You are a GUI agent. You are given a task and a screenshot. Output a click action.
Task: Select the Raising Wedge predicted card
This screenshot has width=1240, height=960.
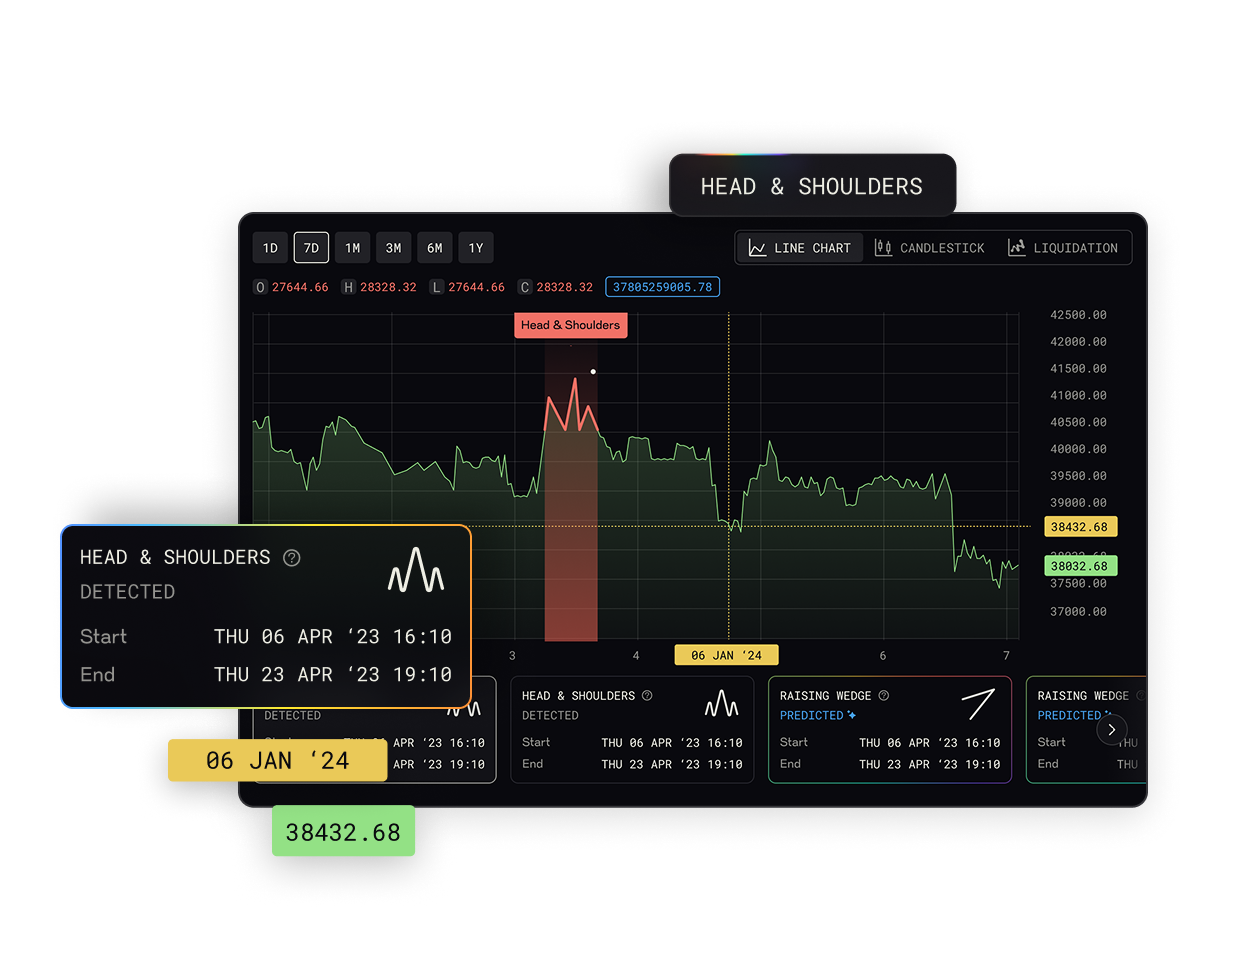point(890,729)
